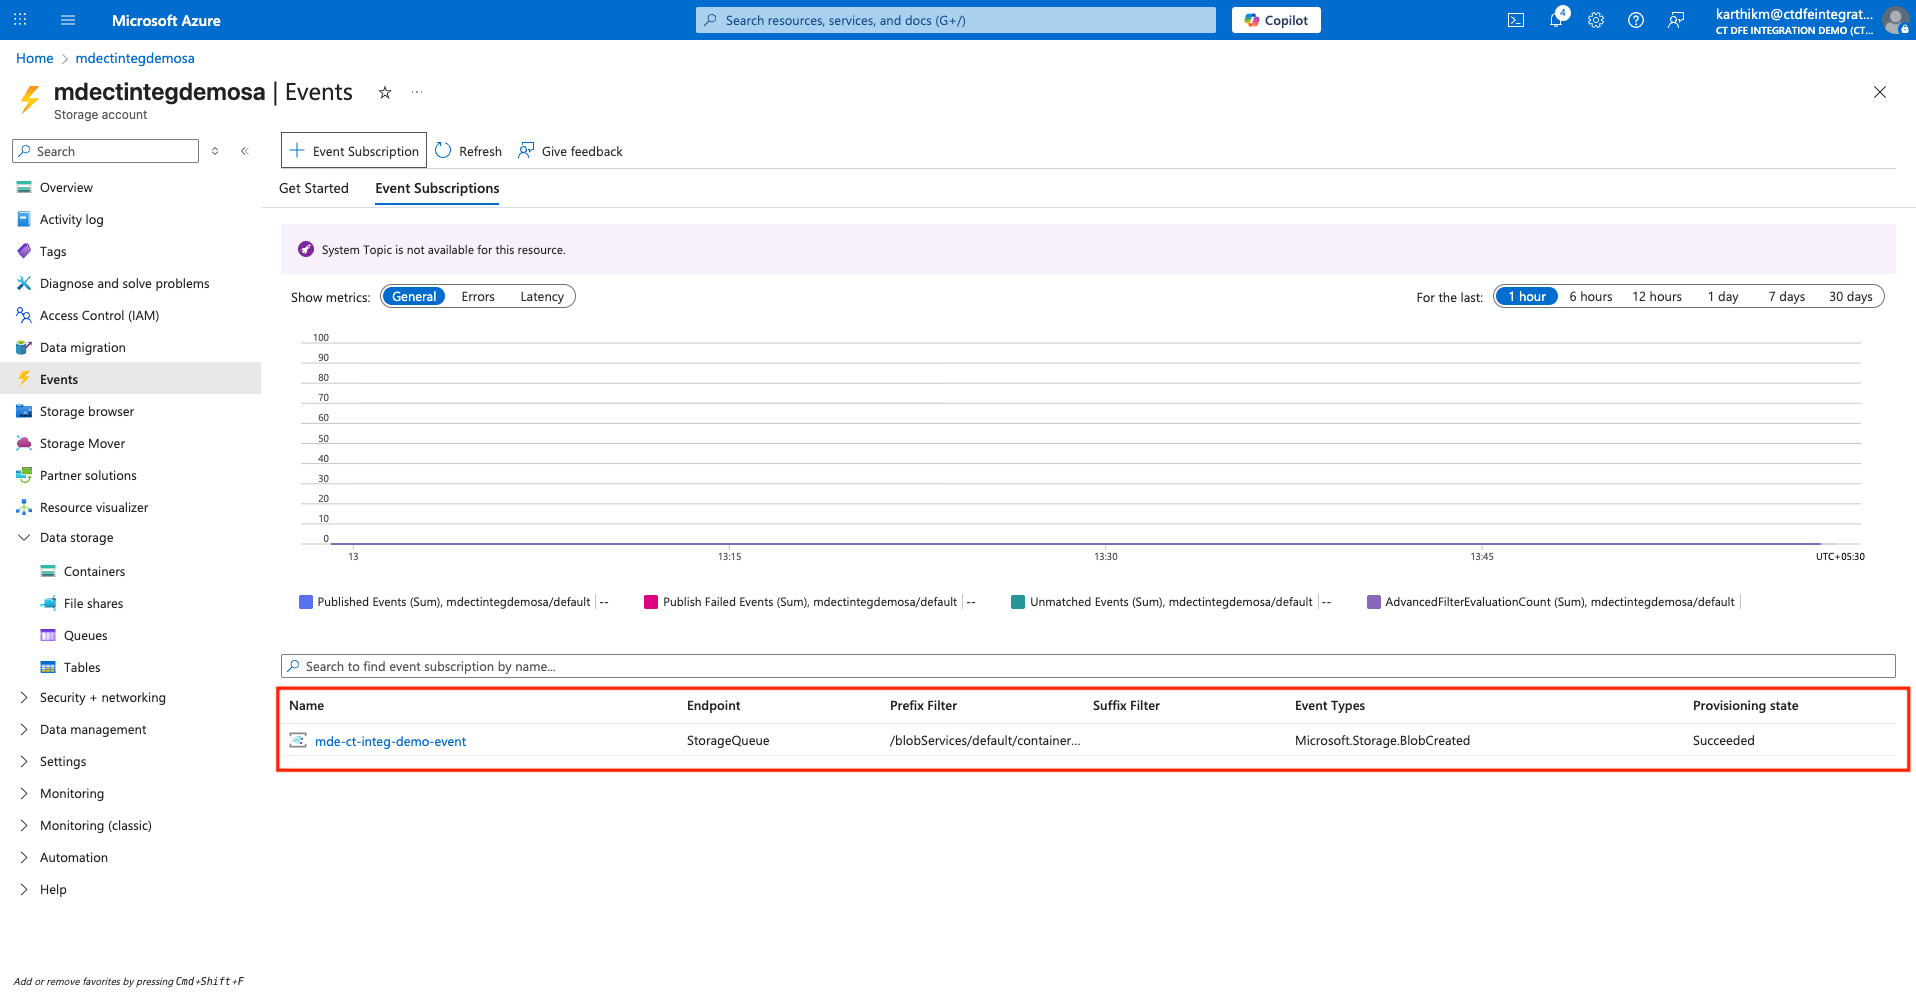The height and width of the screenshot is (992, 1916).
Task: Select the Latency metrics option
Action: pyautogui.click(x=542, y=297)
